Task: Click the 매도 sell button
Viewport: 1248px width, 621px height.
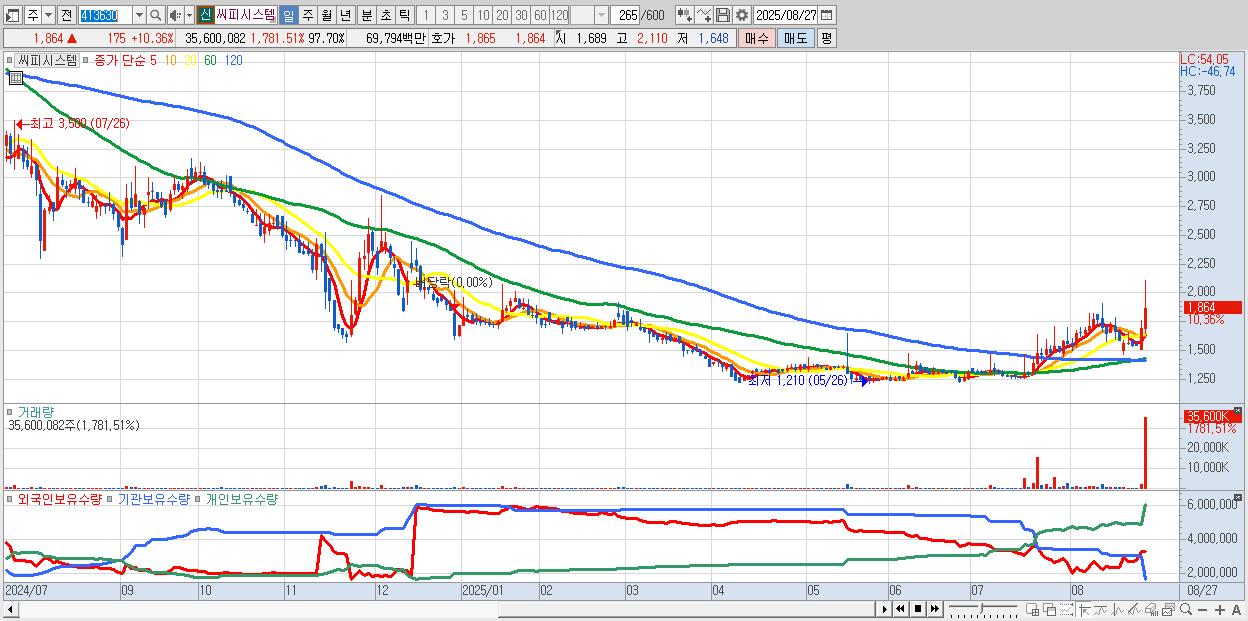Action: pyautogui.click(x=795, y=38)
